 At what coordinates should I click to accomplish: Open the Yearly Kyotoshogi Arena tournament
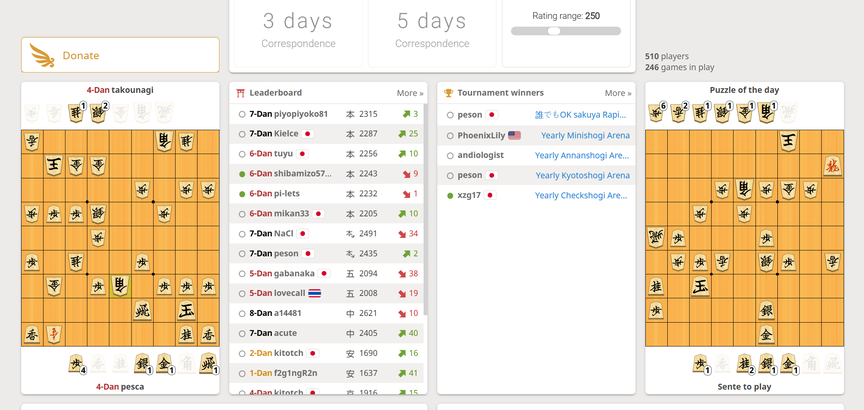coord(582,175)
